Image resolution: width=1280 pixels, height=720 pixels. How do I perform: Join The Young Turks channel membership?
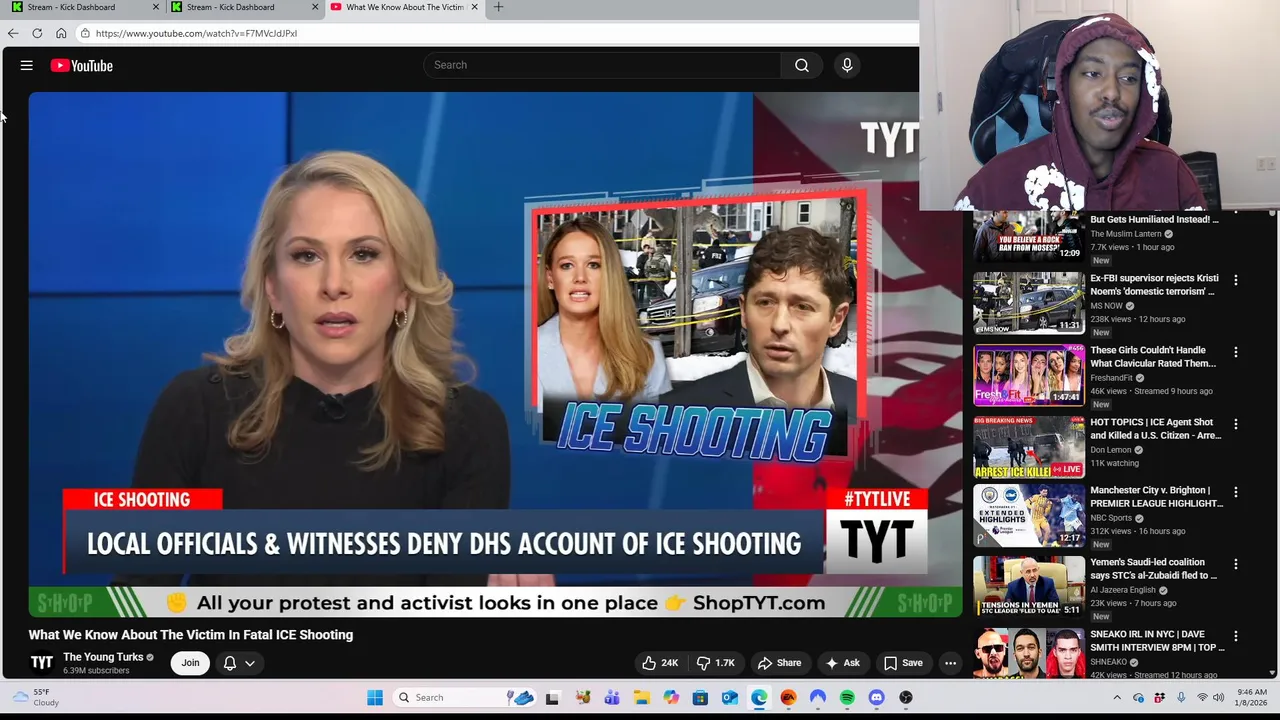tap(190, 663)
